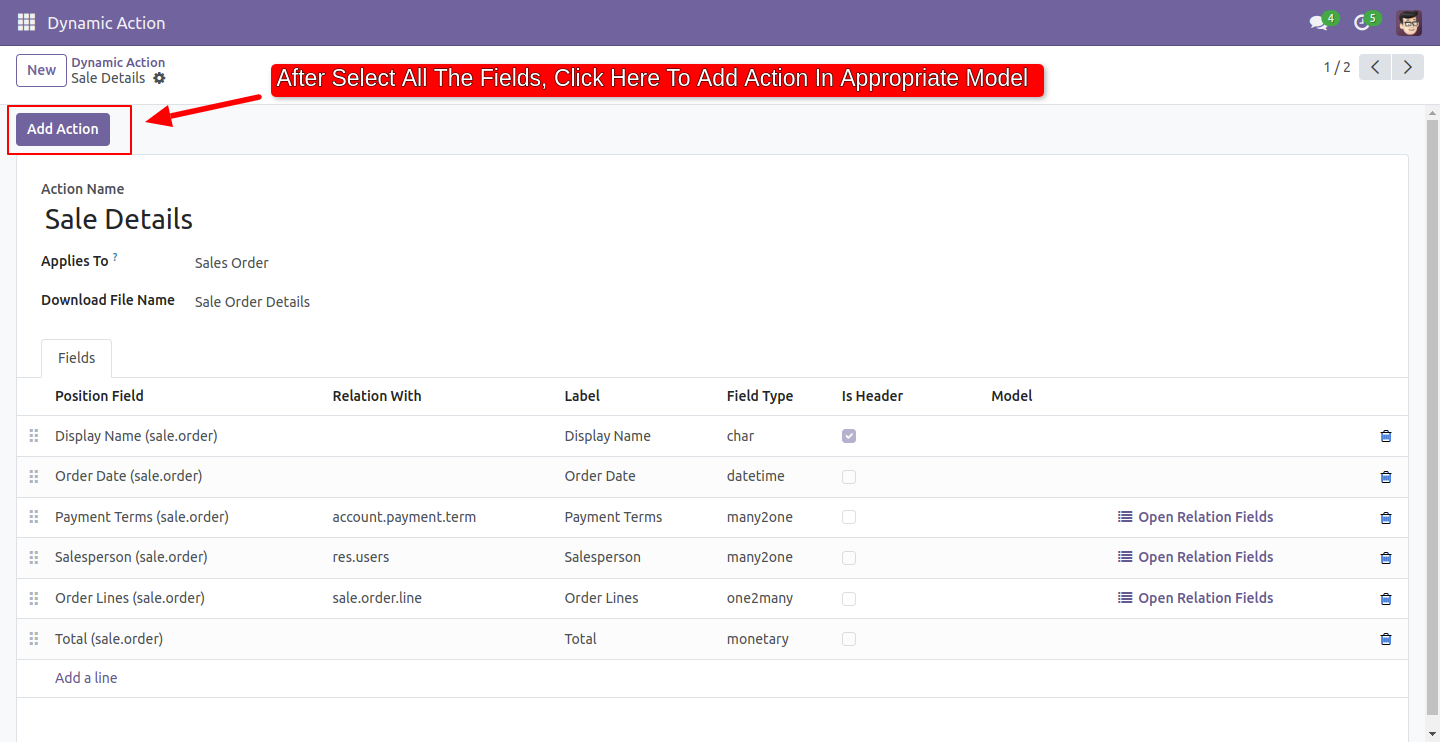Sort by Model column header
This screenshot has width=1440, height=742.
coord(1012,396)
